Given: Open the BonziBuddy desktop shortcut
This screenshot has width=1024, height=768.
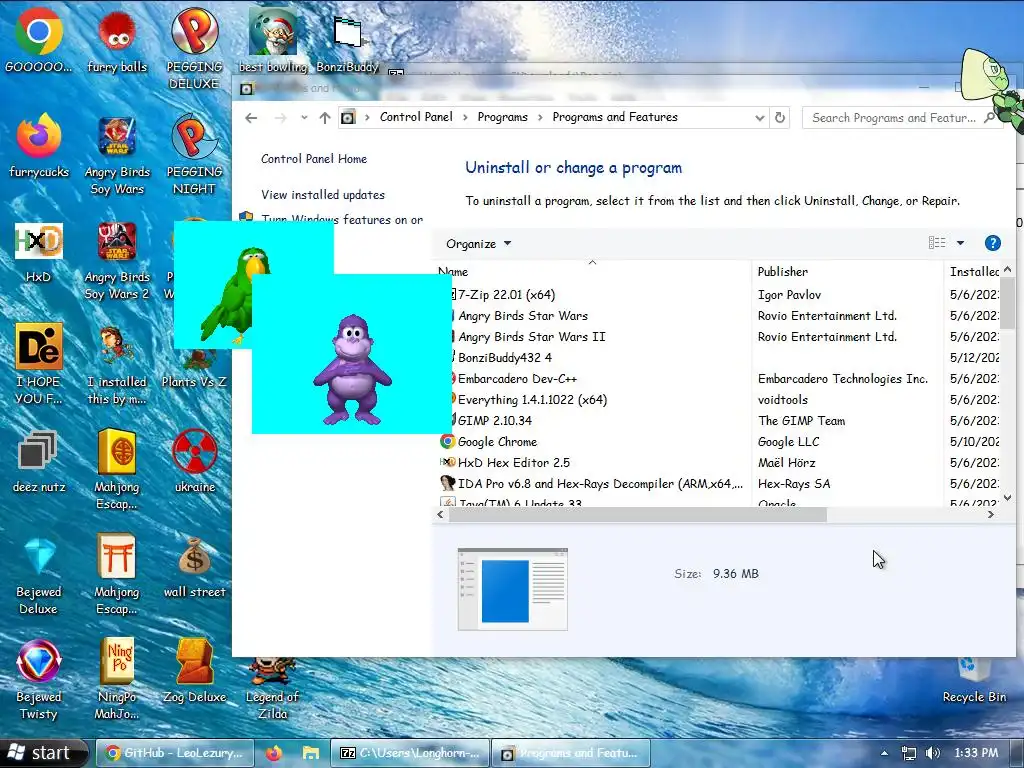Looking at the screenshot, I should 347,42.
